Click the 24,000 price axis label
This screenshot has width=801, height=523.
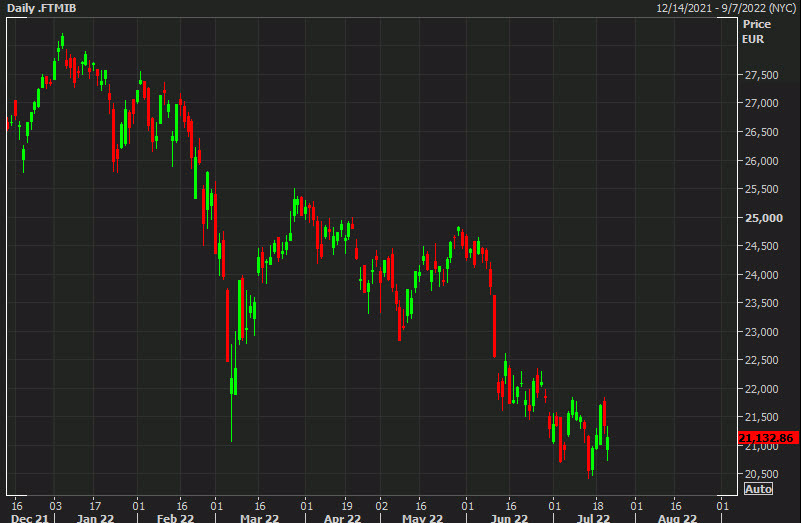pyautogui.click(x=761, y=275)
